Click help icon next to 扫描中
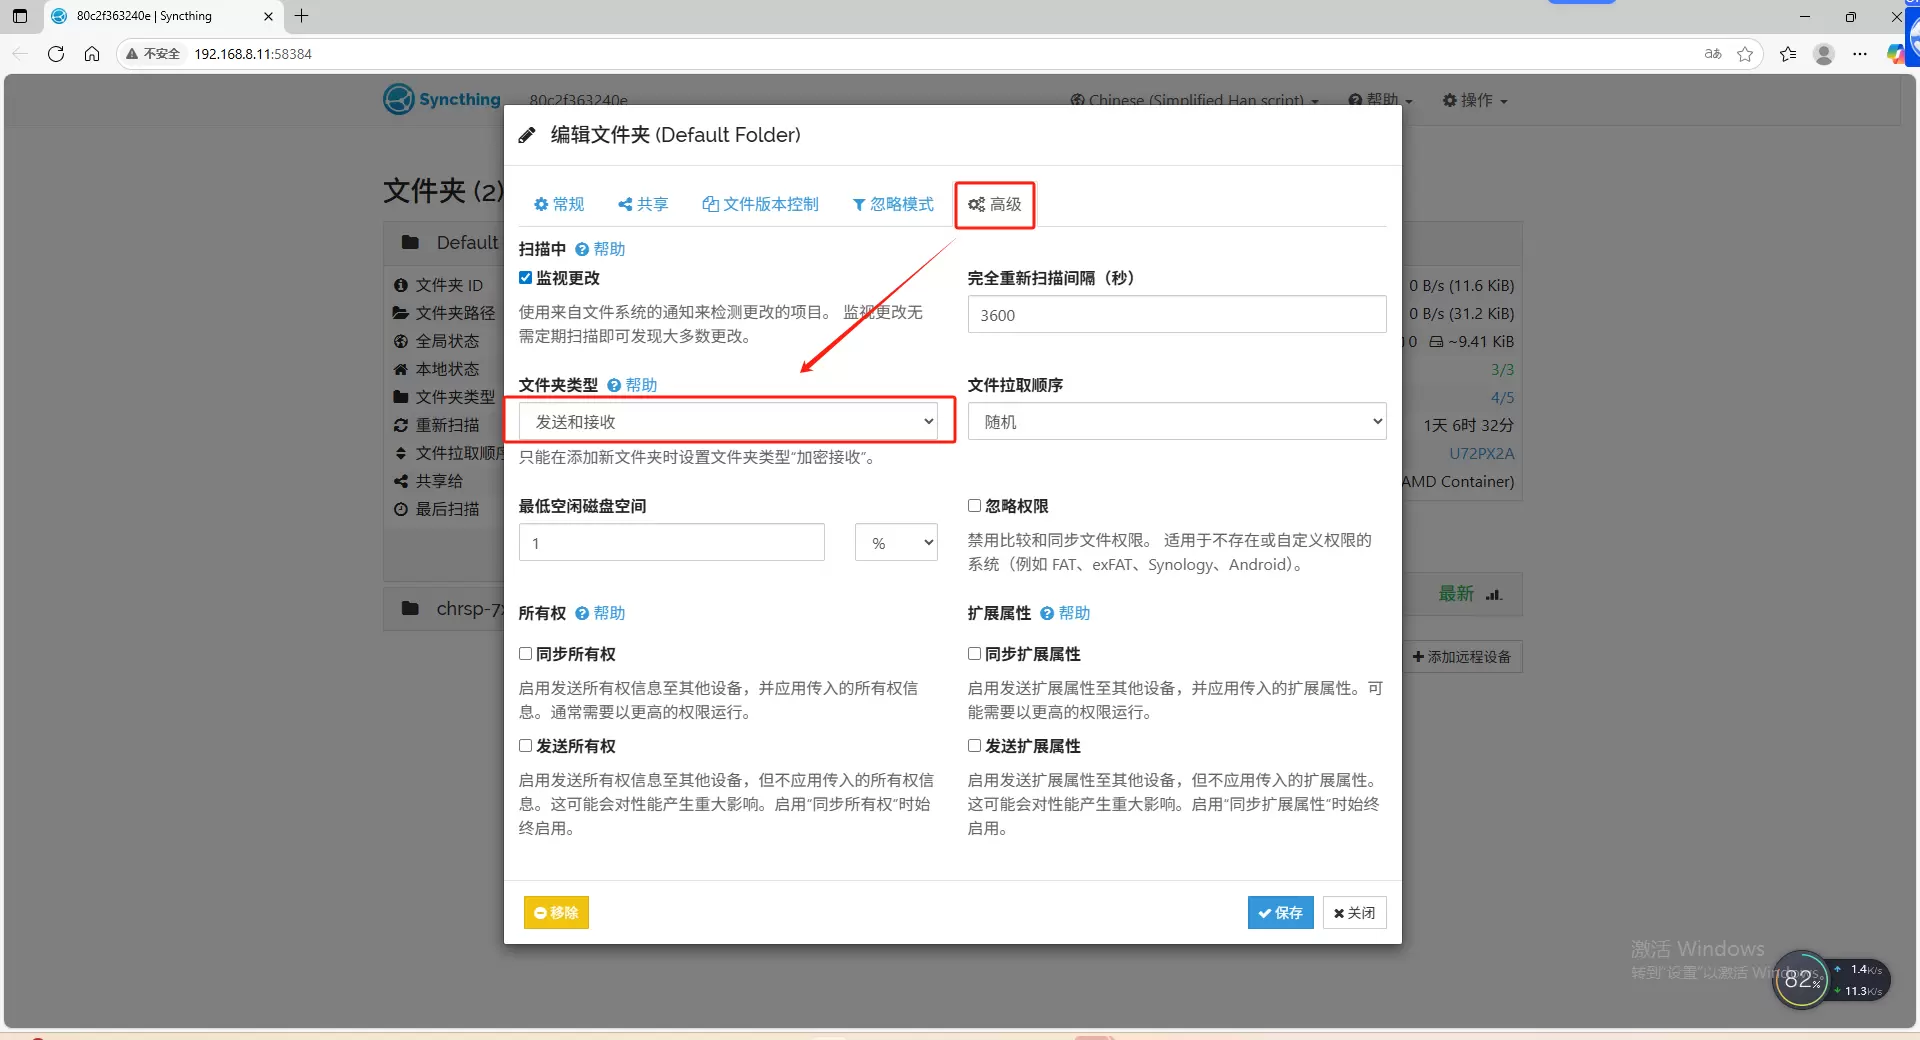This screenshot has height=1040, width=1920. pyautogui.click(x=582, y=249)
